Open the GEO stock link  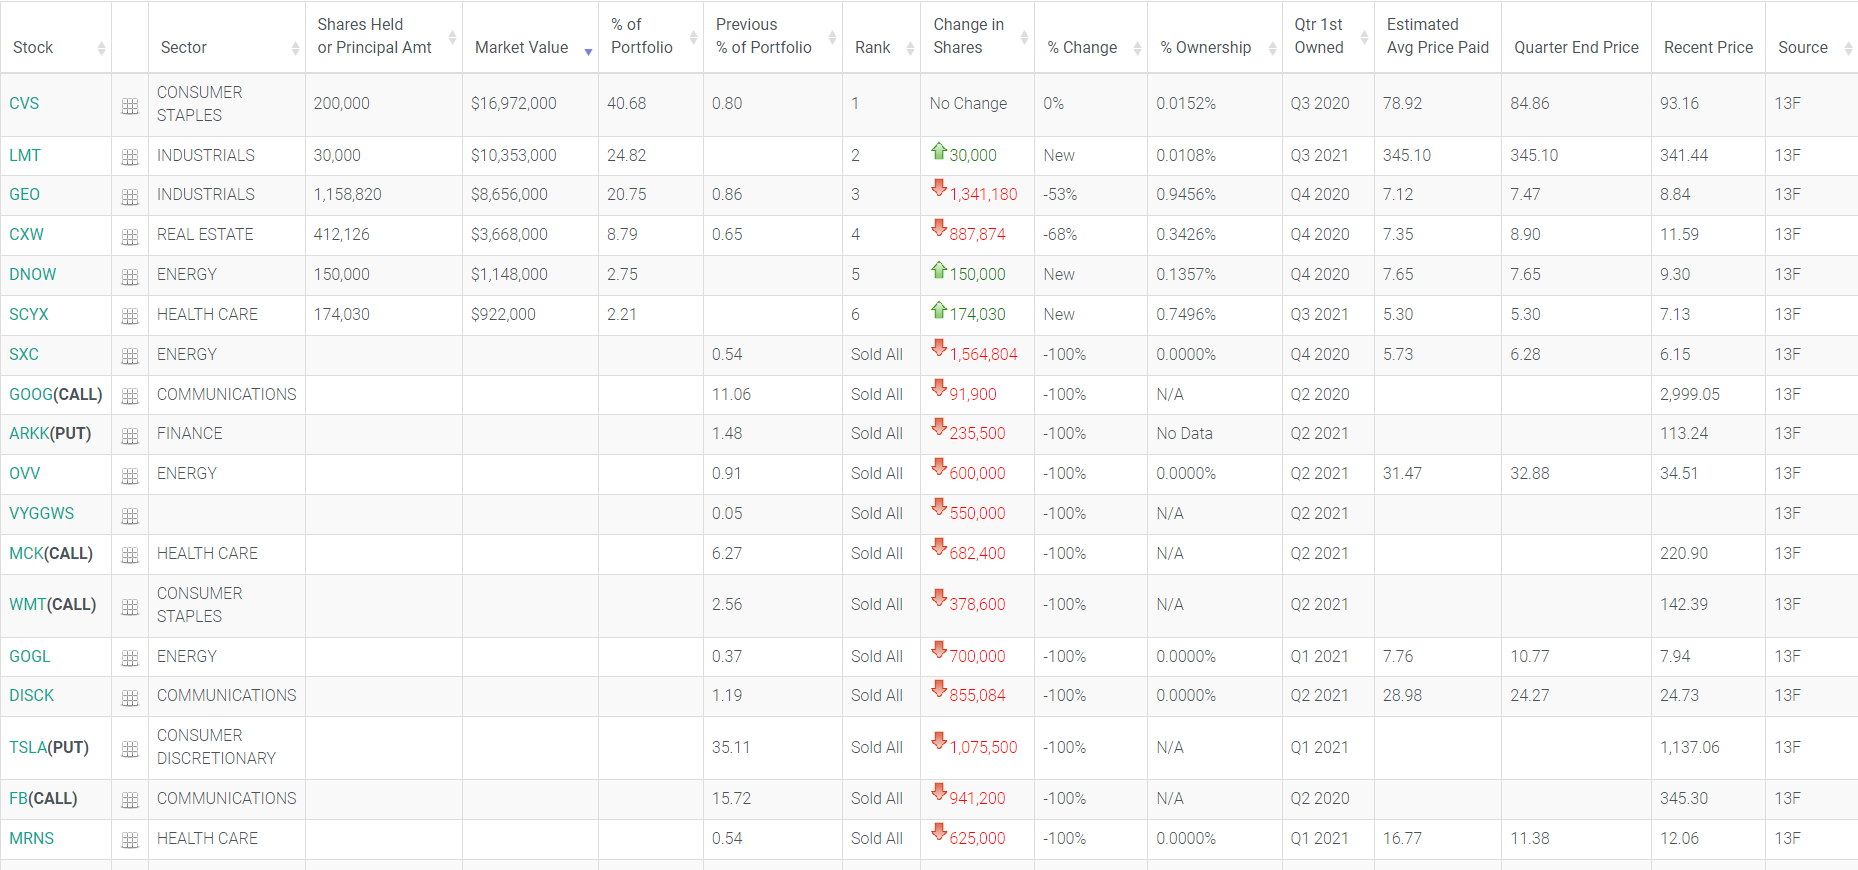point(25,195)
